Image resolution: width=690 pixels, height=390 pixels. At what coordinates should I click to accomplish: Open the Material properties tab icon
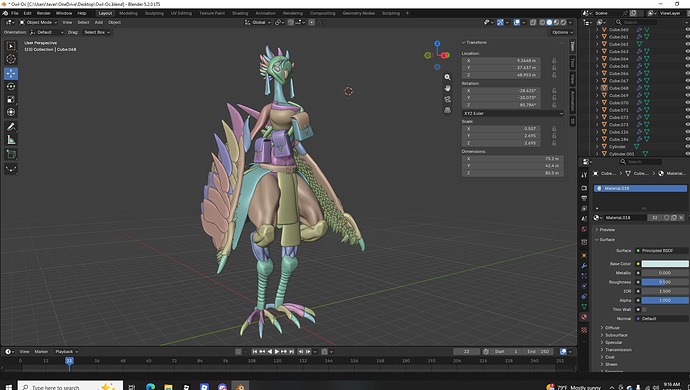(584, 316)
